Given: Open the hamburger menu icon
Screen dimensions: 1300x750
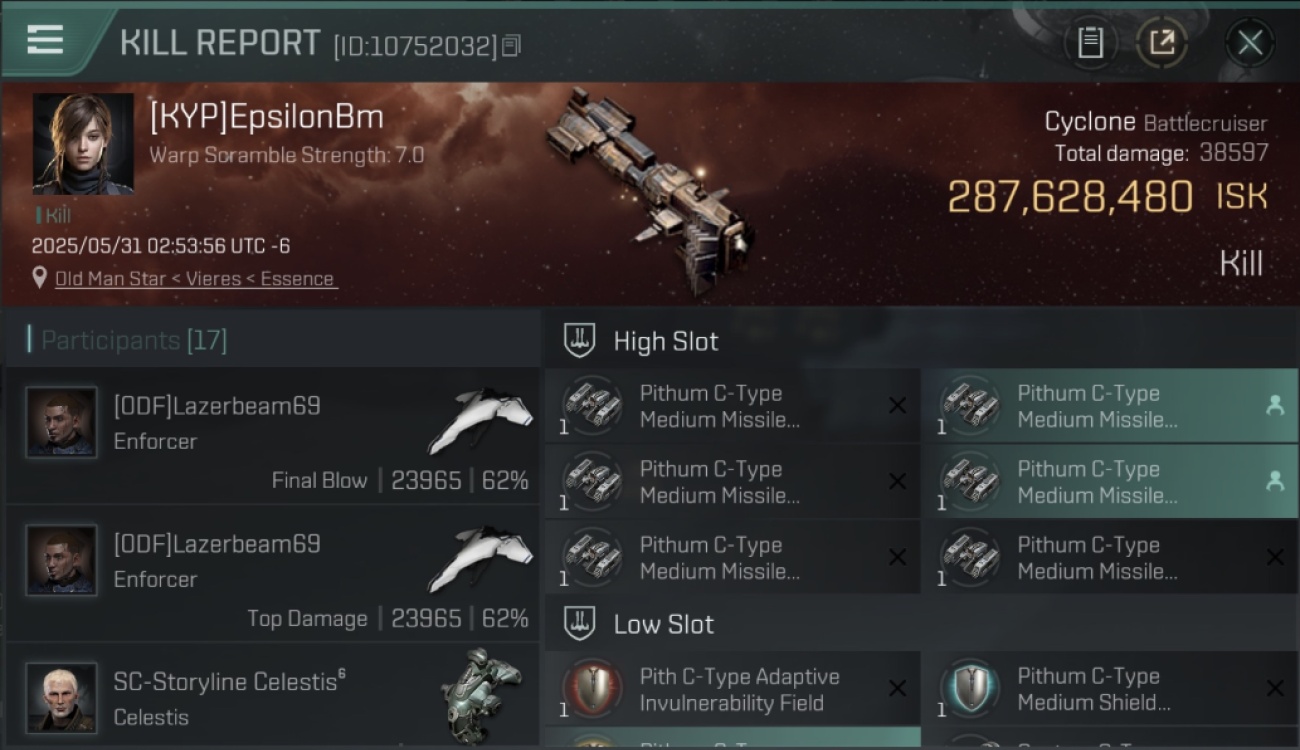Looking at the screenshot, I should click(45, 39).
